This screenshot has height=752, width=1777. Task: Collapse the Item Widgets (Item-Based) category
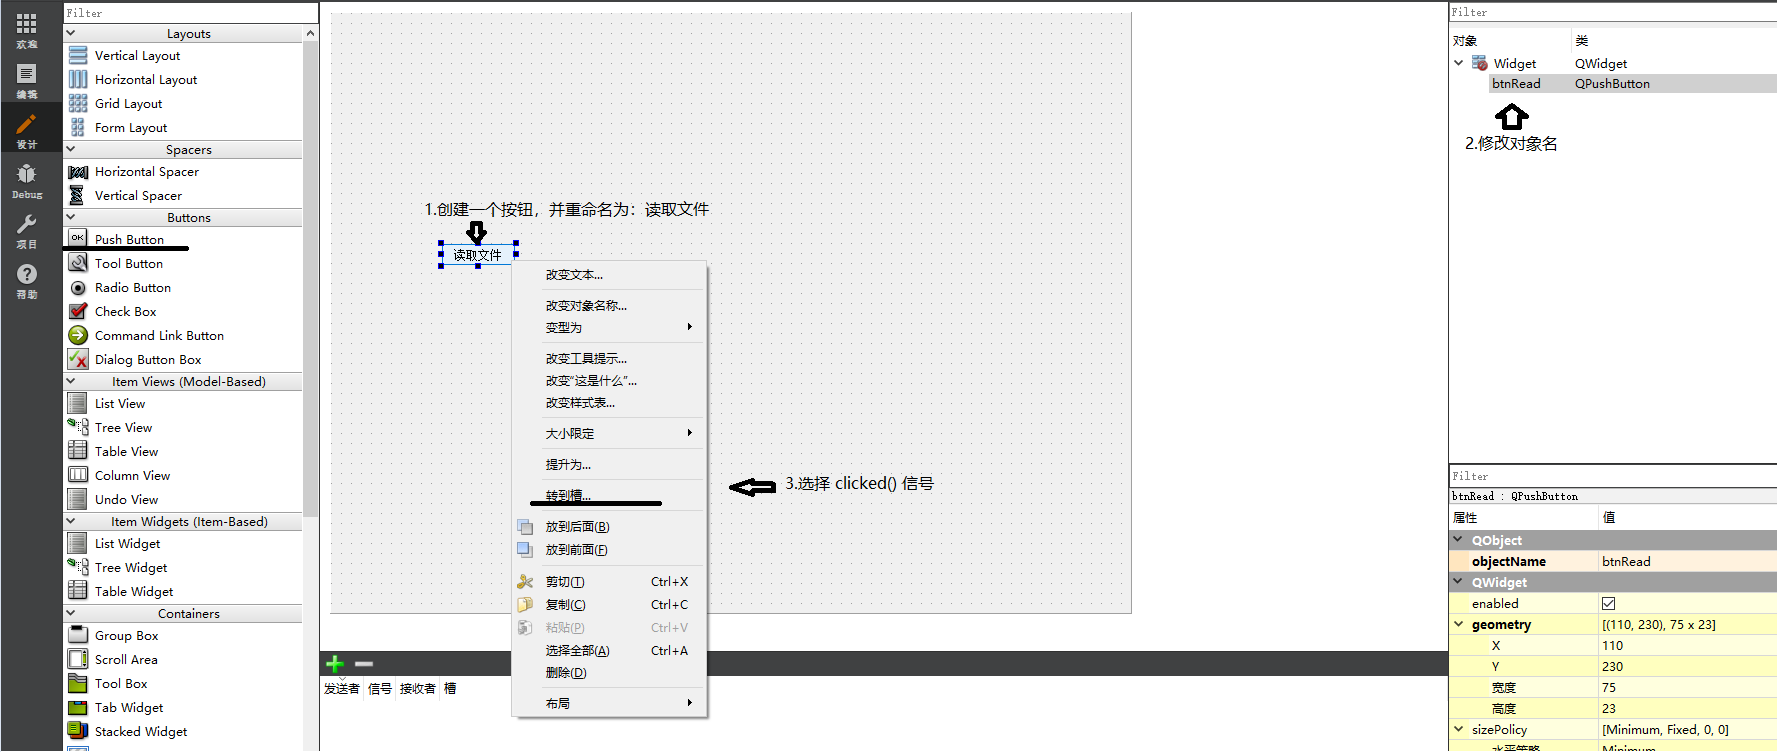tap(71, 521)
